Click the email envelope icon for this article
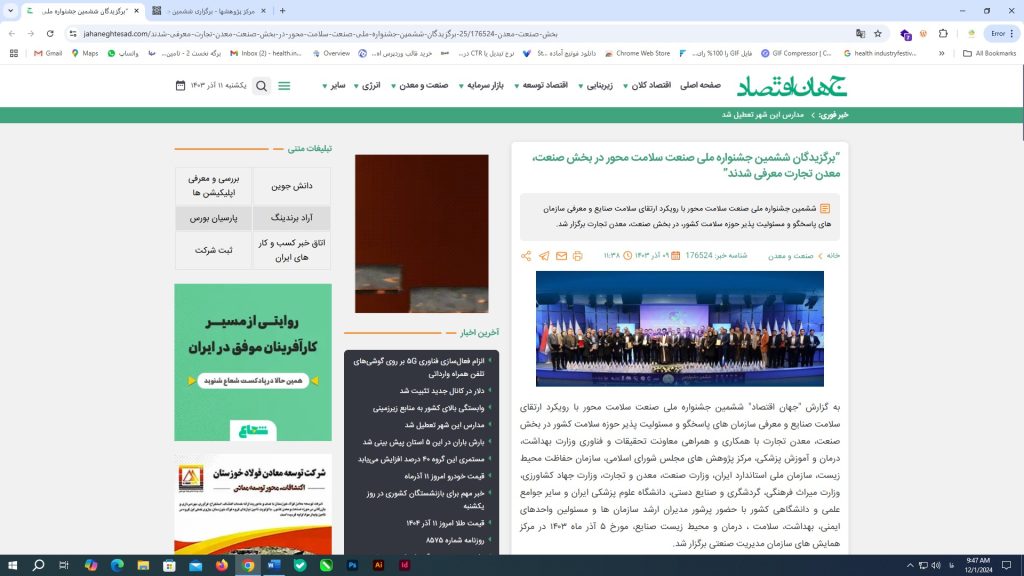1024x576 pixels. coord(561,256)
